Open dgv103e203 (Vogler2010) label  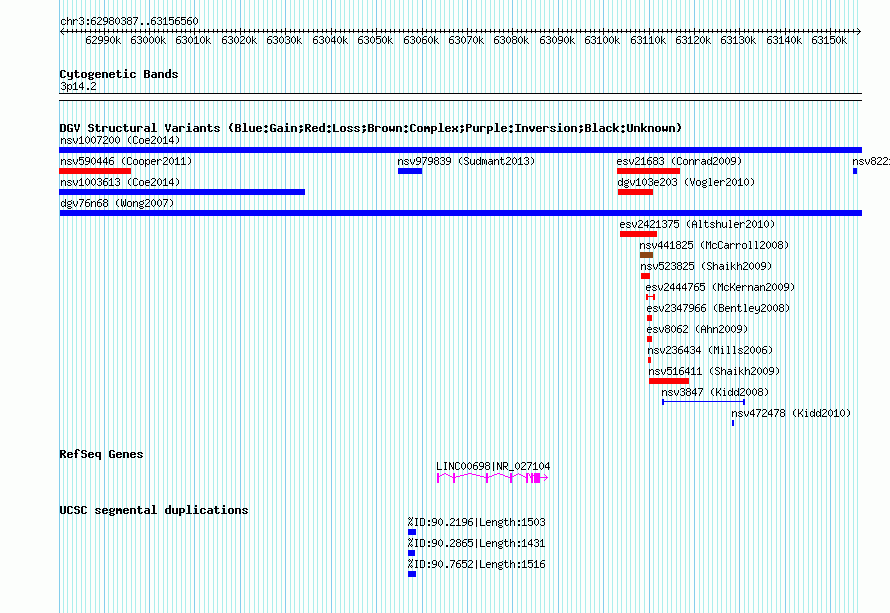[x=686, y=182]
